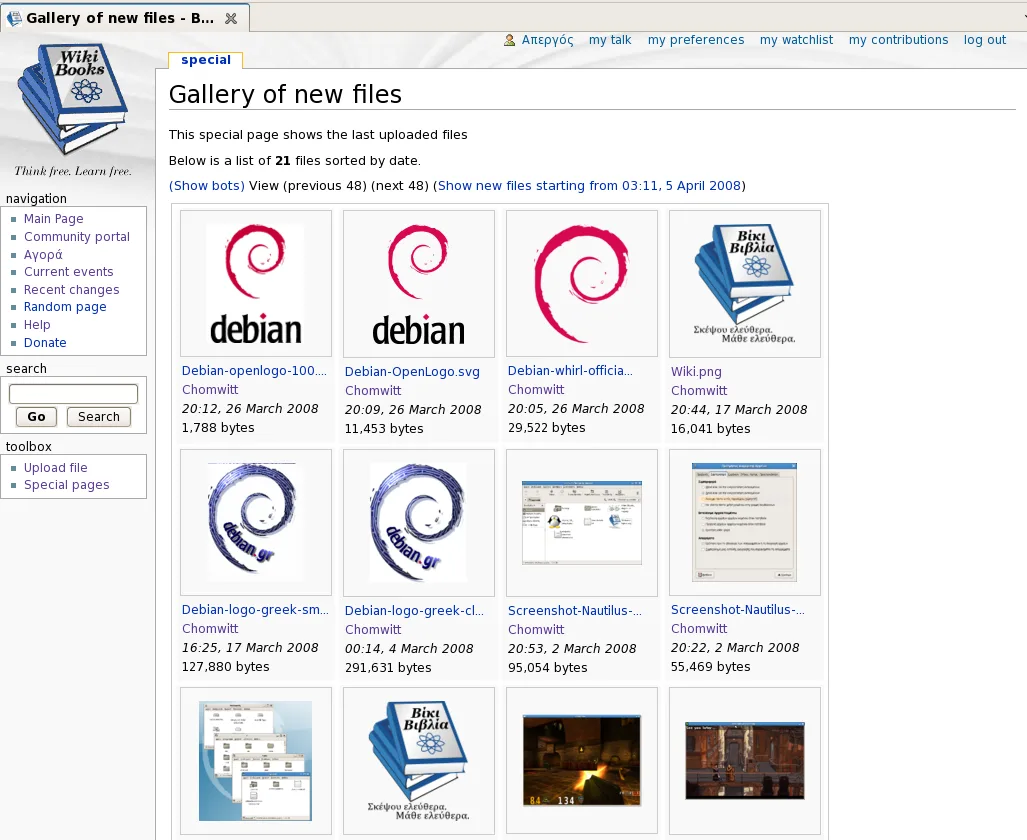Viewport: 1027px width, 840px height.
Task: Open the Απεργός user page
Action: coord(547,40)
